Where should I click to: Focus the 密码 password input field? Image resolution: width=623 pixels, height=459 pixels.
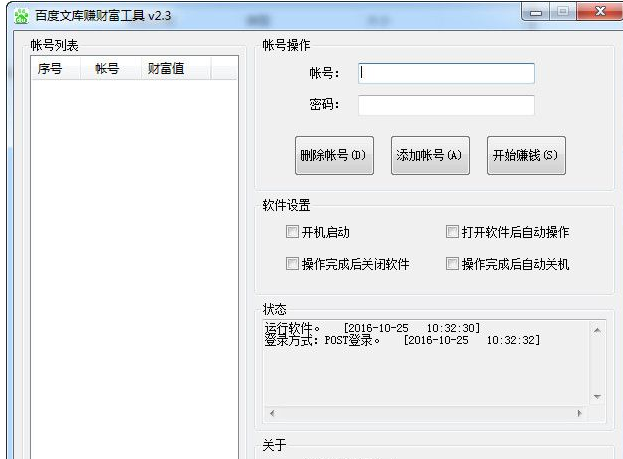(446, 105)
